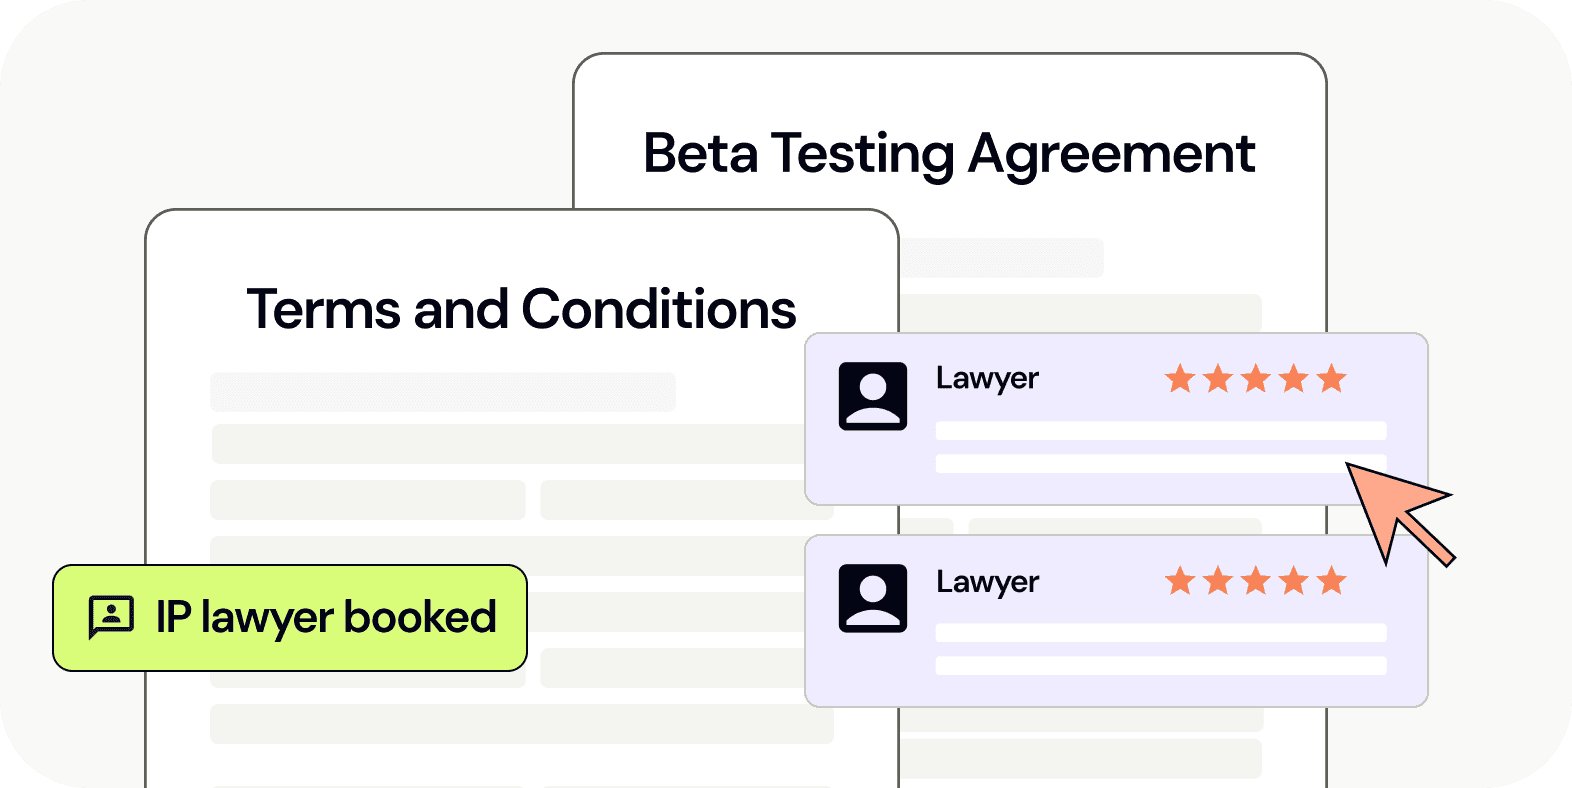Click the top Lawyer name label
The image size is (1572, 788).
point(987,380)
